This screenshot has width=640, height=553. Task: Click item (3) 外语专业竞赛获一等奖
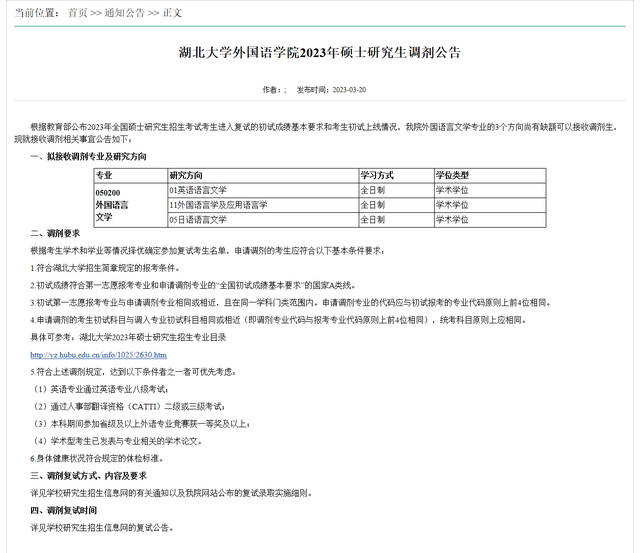pyautogui.click(x=141, y=424)
